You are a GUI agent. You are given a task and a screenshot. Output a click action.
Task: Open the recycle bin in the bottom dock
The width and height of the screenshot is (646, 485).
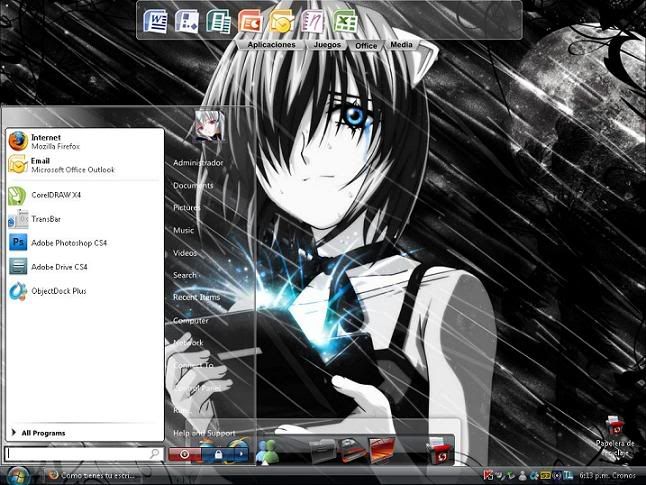439,450
